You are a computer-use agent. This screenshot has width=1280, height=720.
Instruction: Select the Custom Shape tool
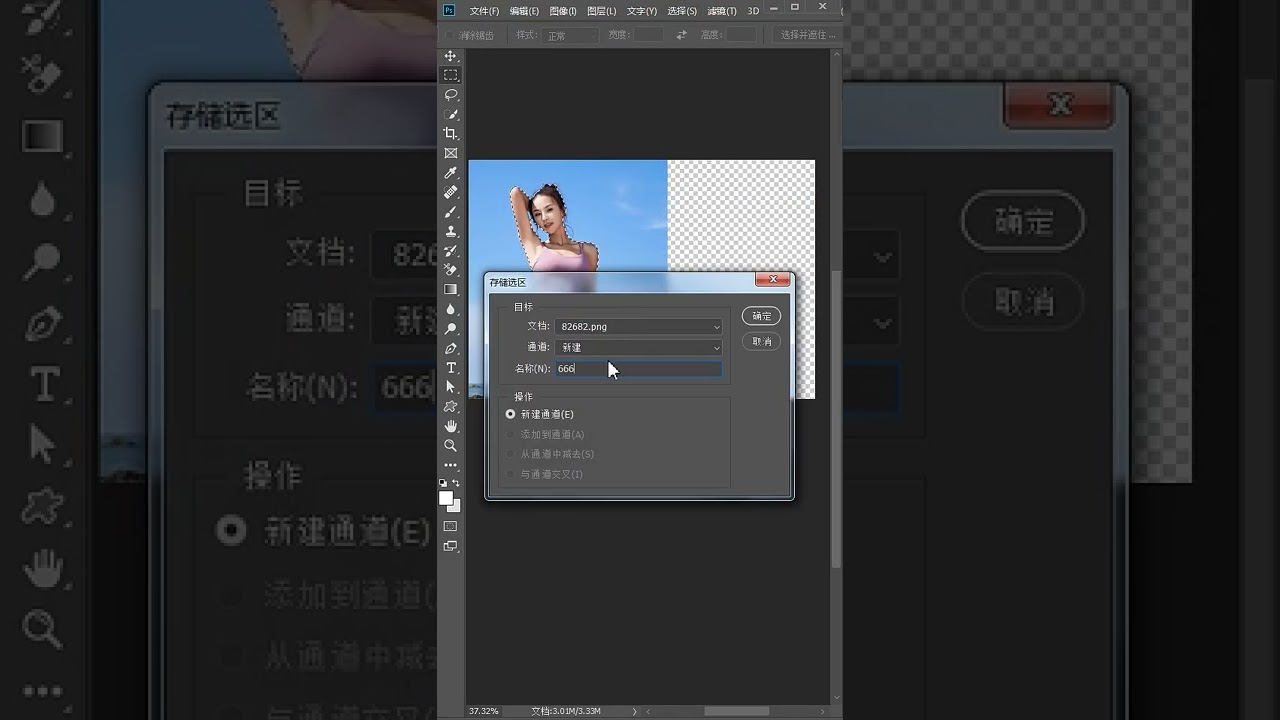pyautogui.click(x=451, y=407)
